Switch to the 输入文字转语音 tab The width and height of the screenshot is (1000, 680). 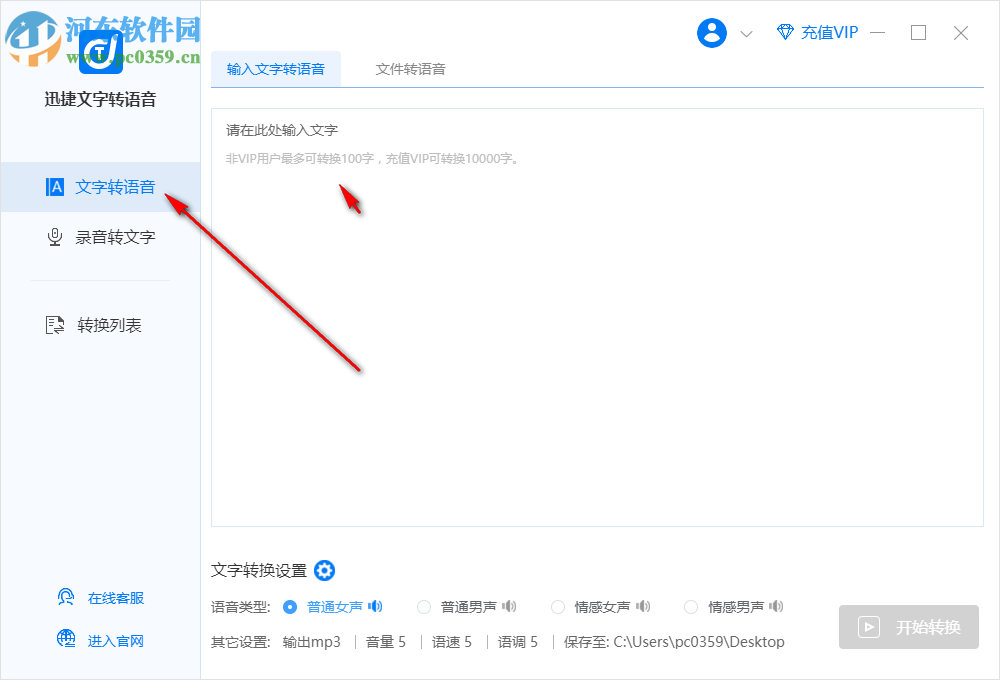pos(277,69)
